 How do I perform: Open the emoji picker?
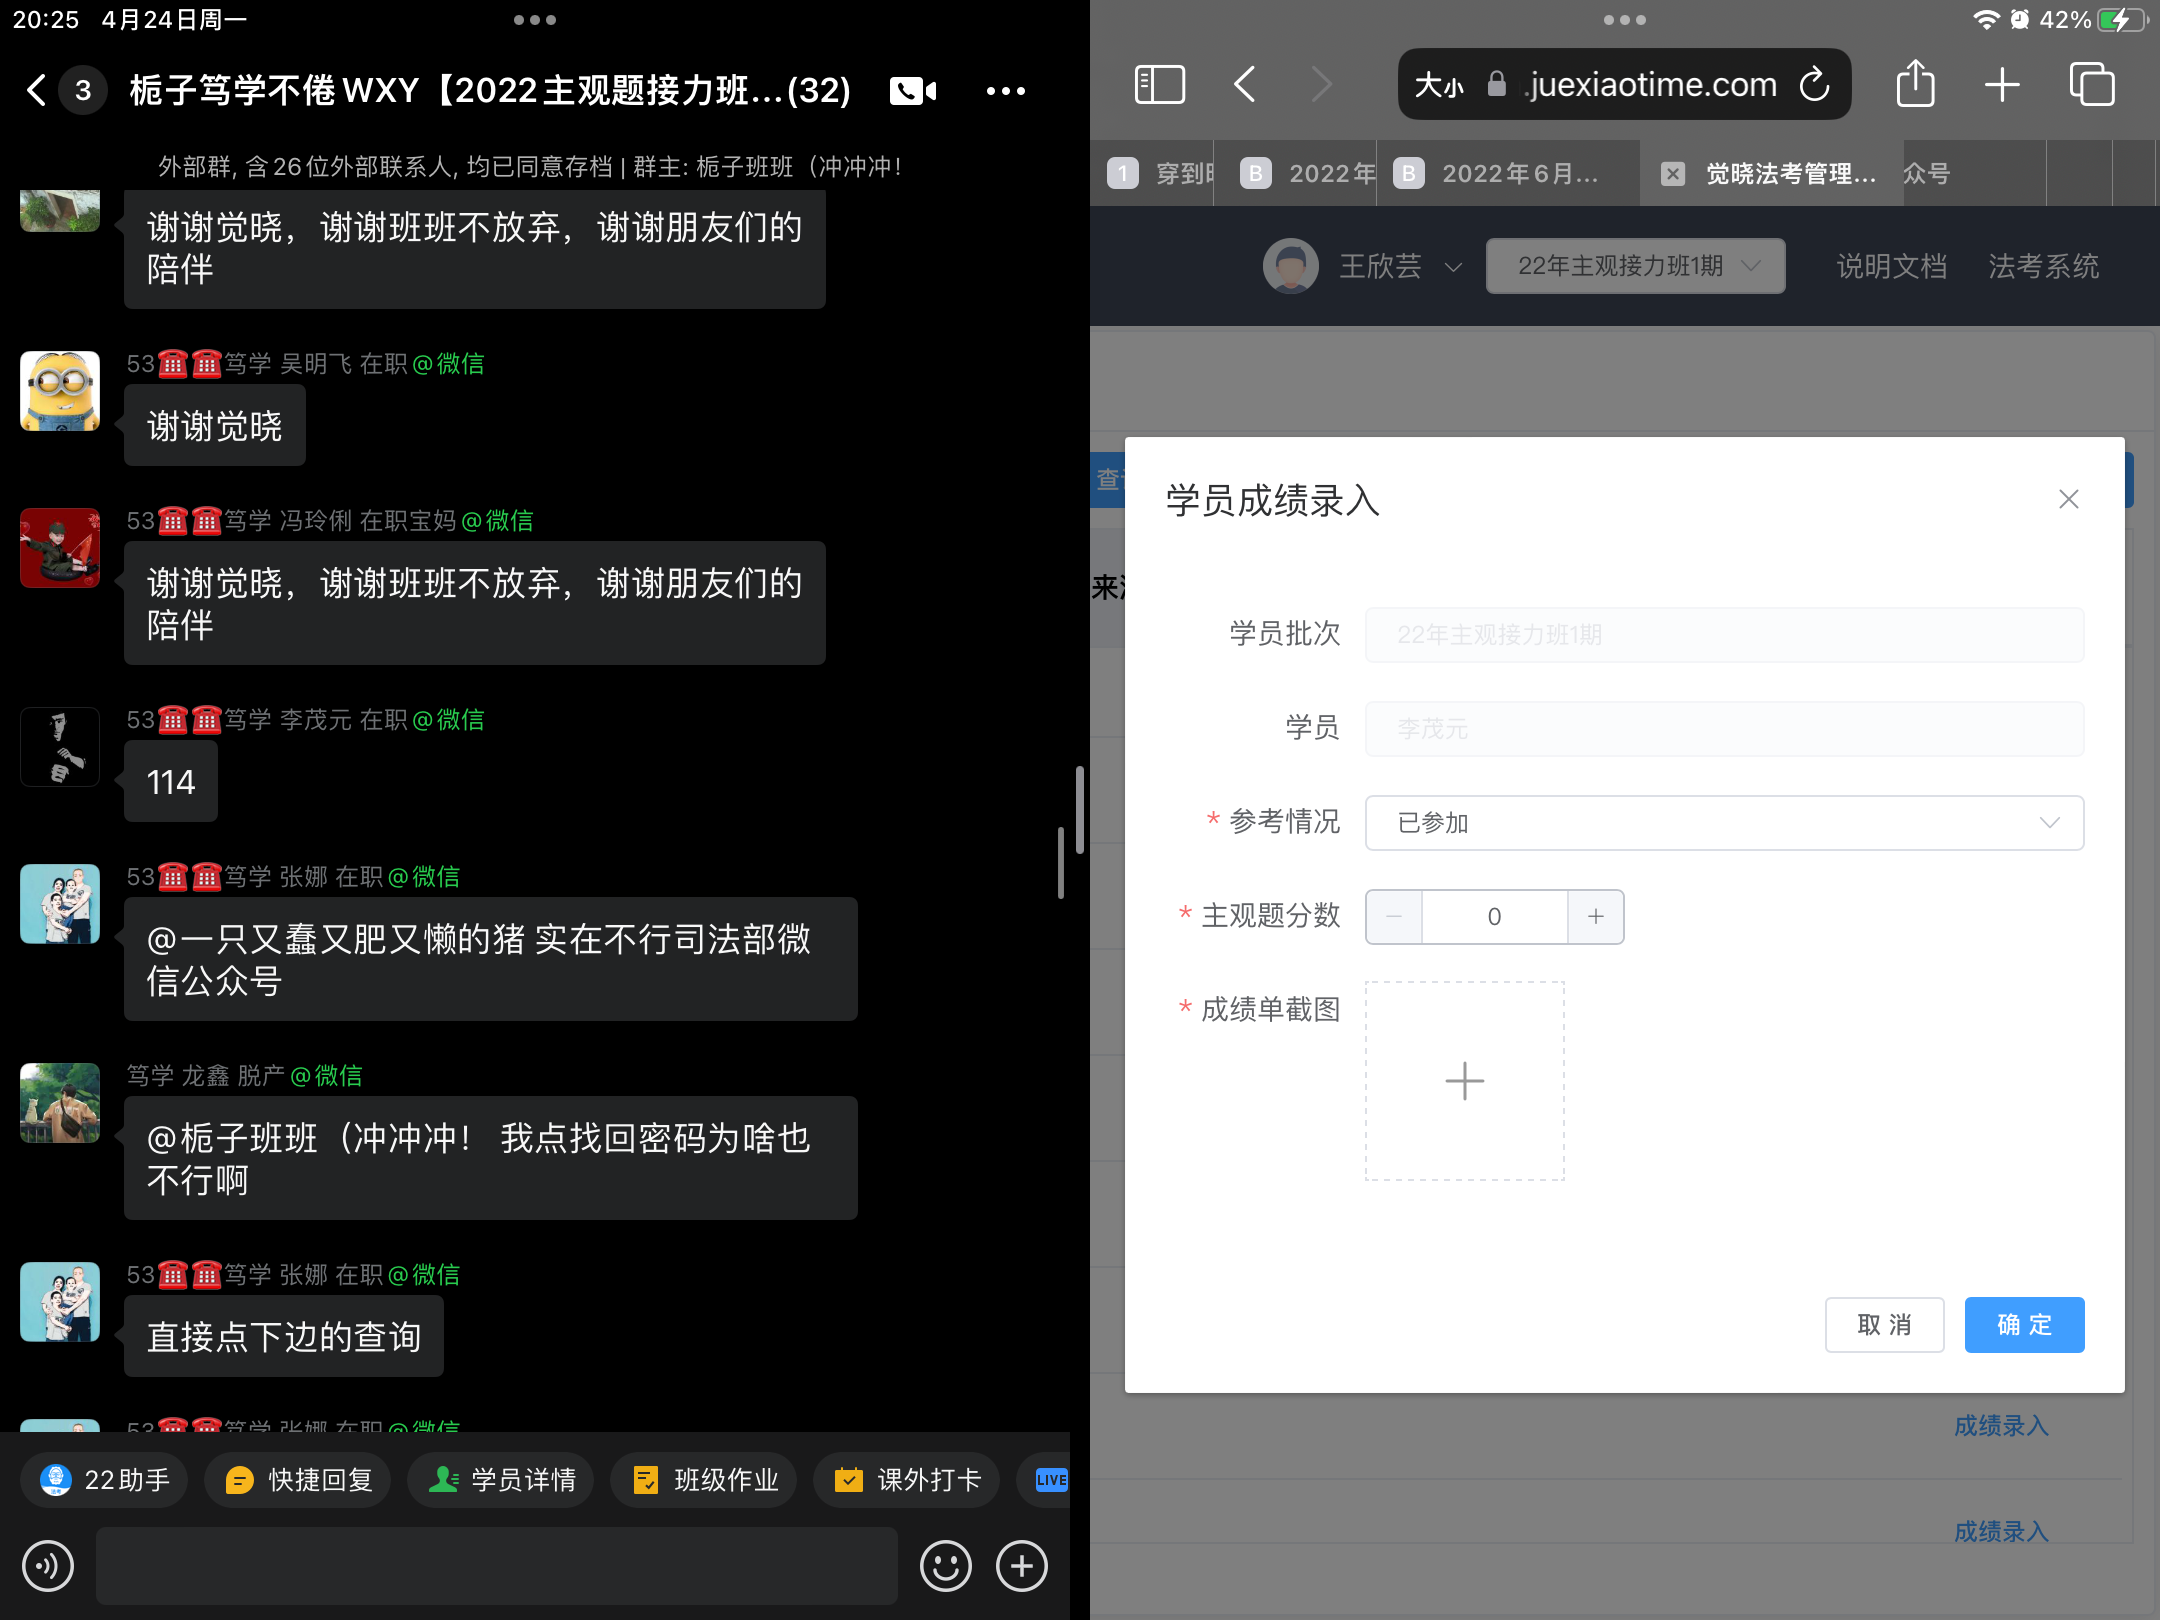tap(945, 1566)
